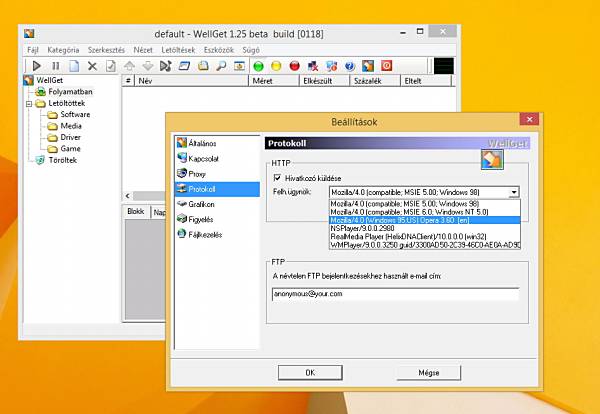Select the Töröltek tree item
The width and height of the screenshot is (600, 414).
pos(63,160)
